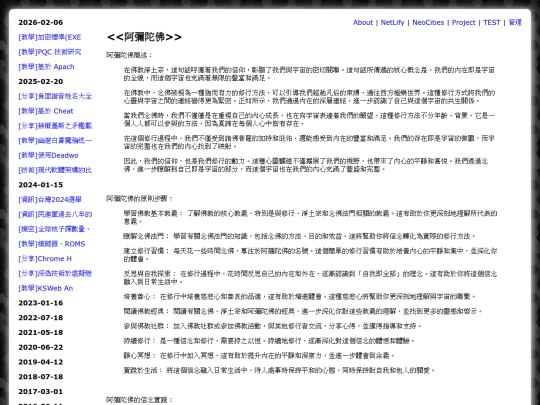540x405 pixels.
Task: Expand the 2017-03-01 date group
Action: (41, 392)
